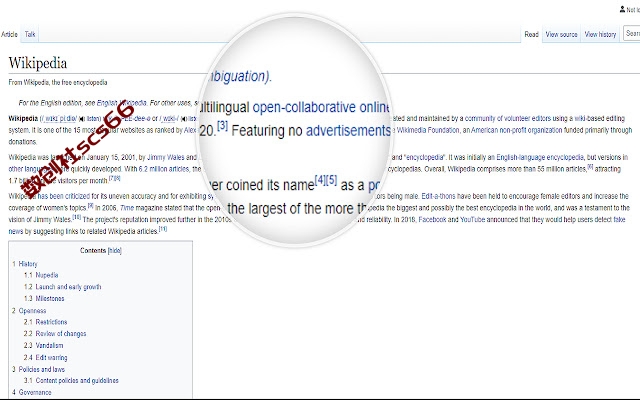
Task: Click the 'has been criticized' link
Action: pyautogui.click(x=63, y=196)
